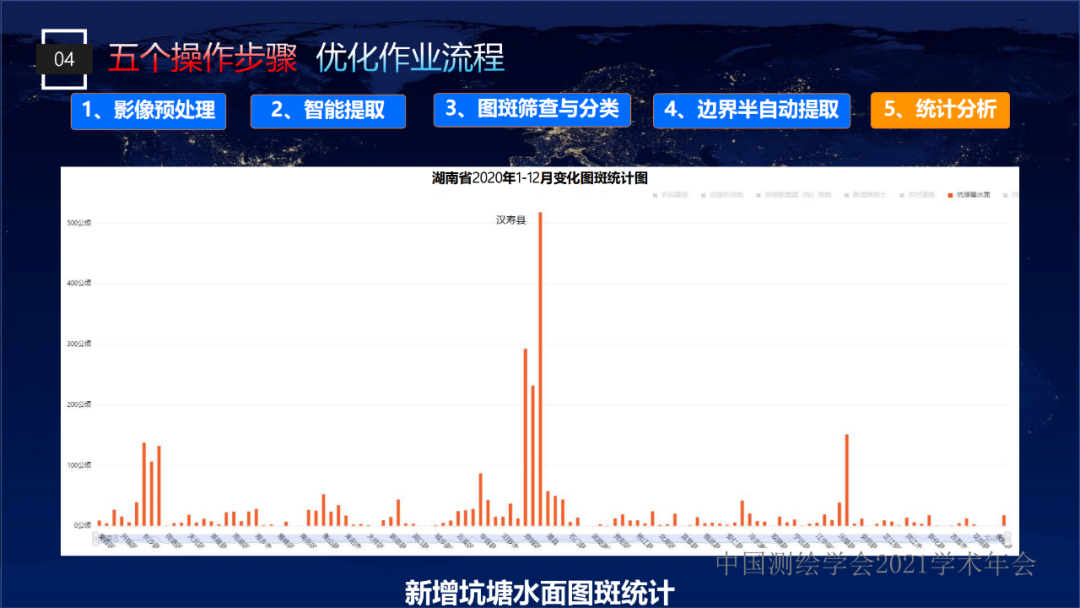This screenshot has height=608, width=1080.
Task: Click the 04 section number badge
Action: pos(64,59)
